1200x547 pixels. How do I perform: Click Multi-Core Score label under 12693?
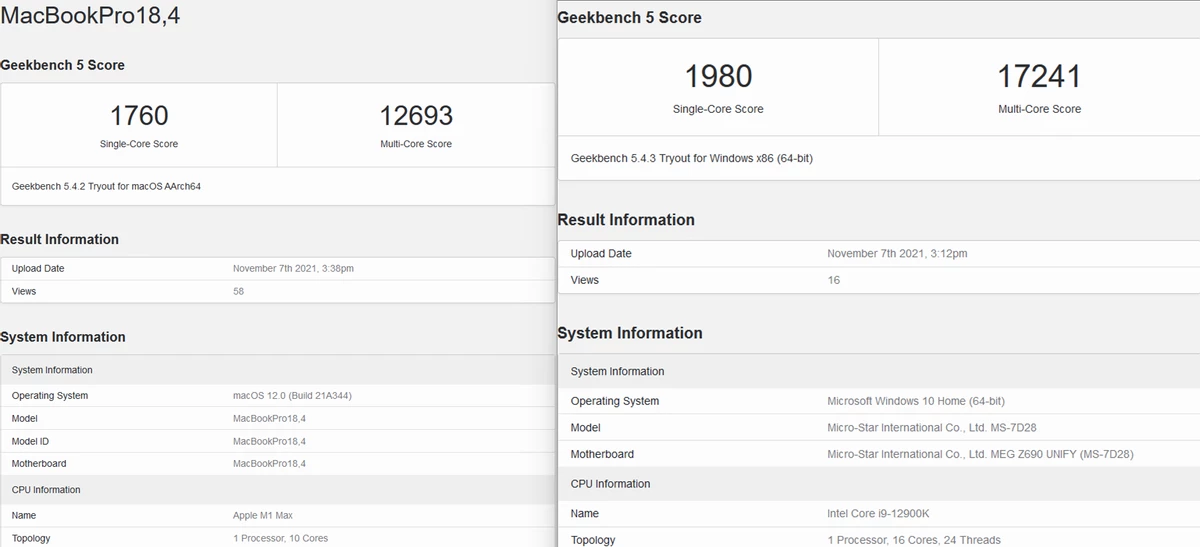tap(416, 144)
